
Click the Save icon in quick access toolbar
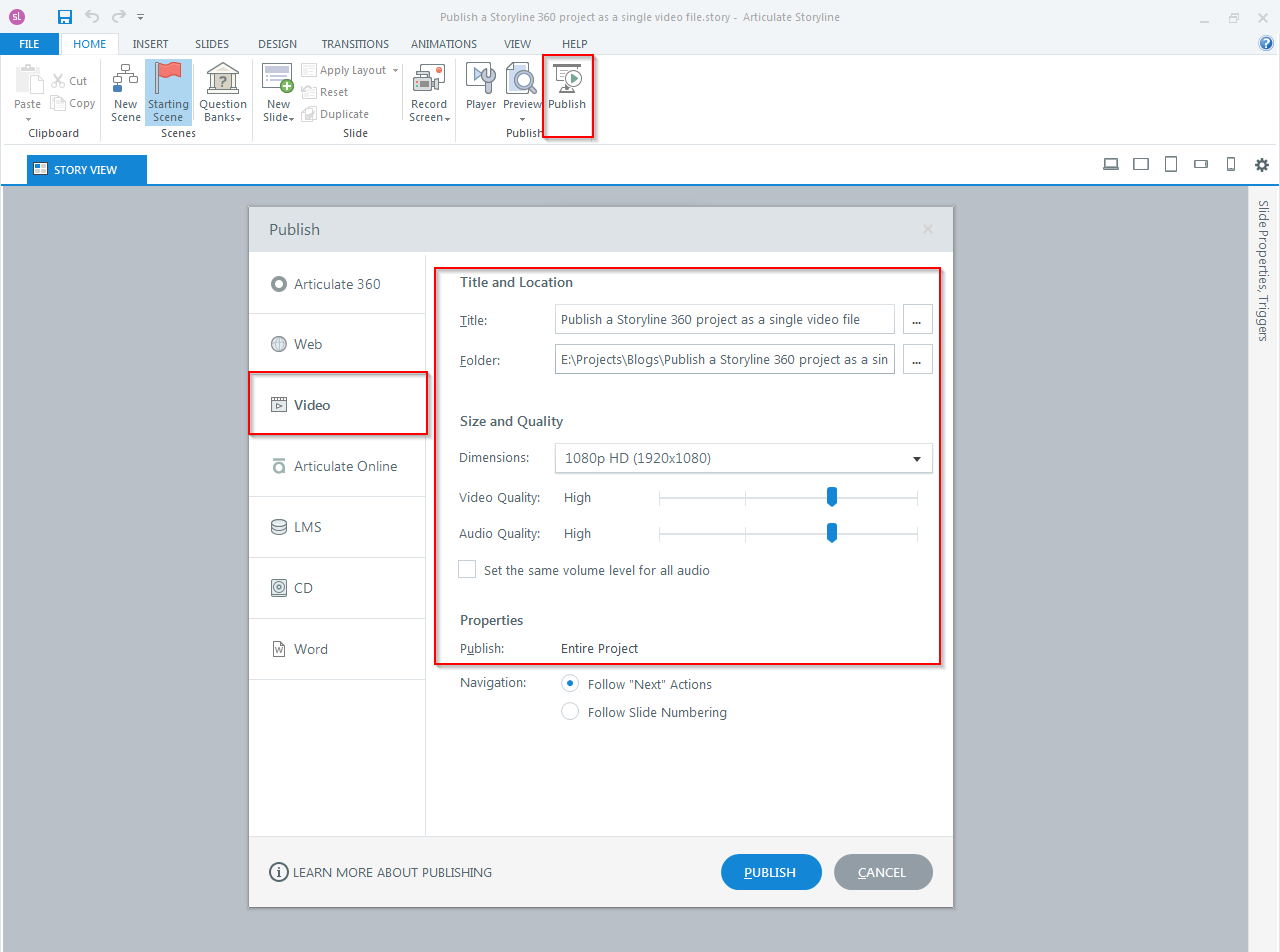coord(65,16)
